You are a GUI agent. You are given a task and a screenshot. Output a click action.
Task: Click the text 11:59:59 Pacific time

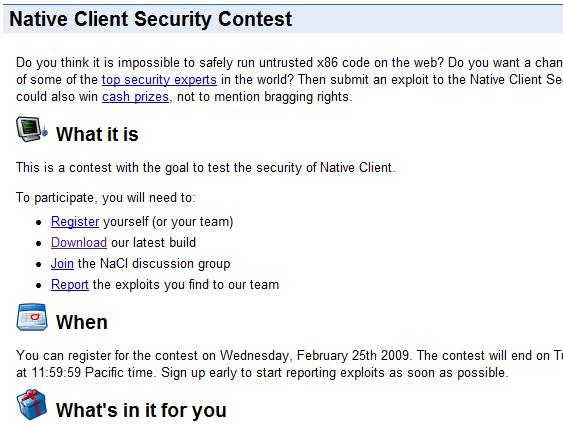93,372
